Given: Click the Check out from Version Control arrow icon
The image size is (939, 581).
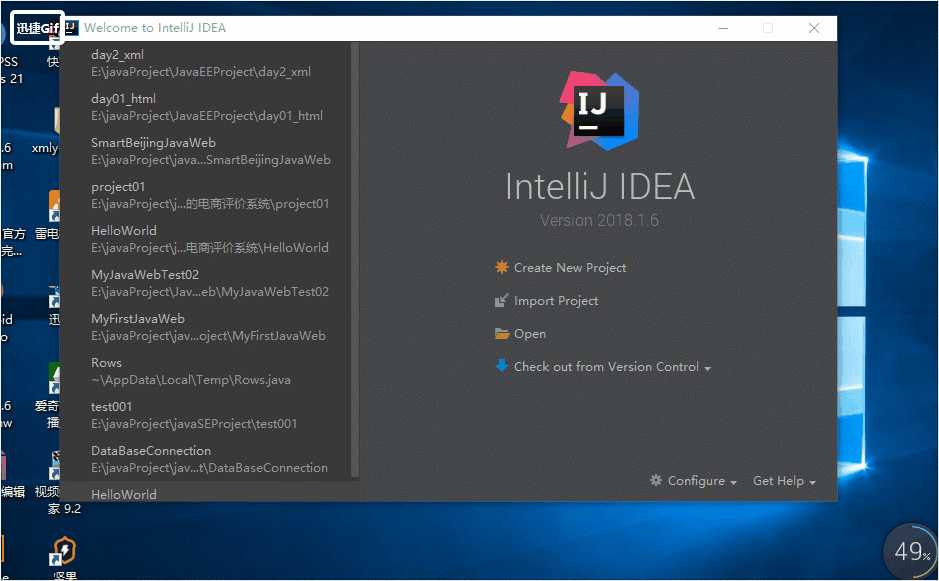Looking at the screenshot, I should pos(502,365).
